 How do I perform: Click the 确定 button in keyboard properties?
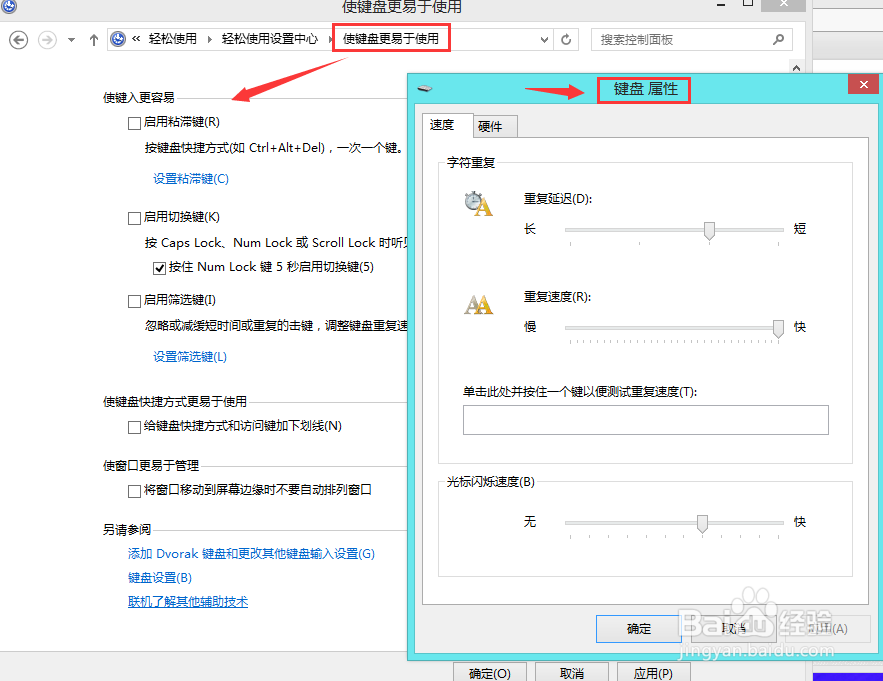coord(638,628)
